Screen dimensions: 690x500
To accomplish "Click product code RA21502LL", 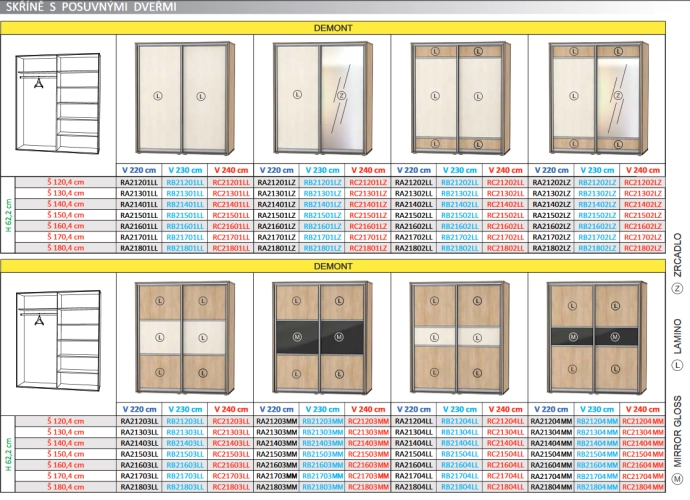I will coord(414,215).
